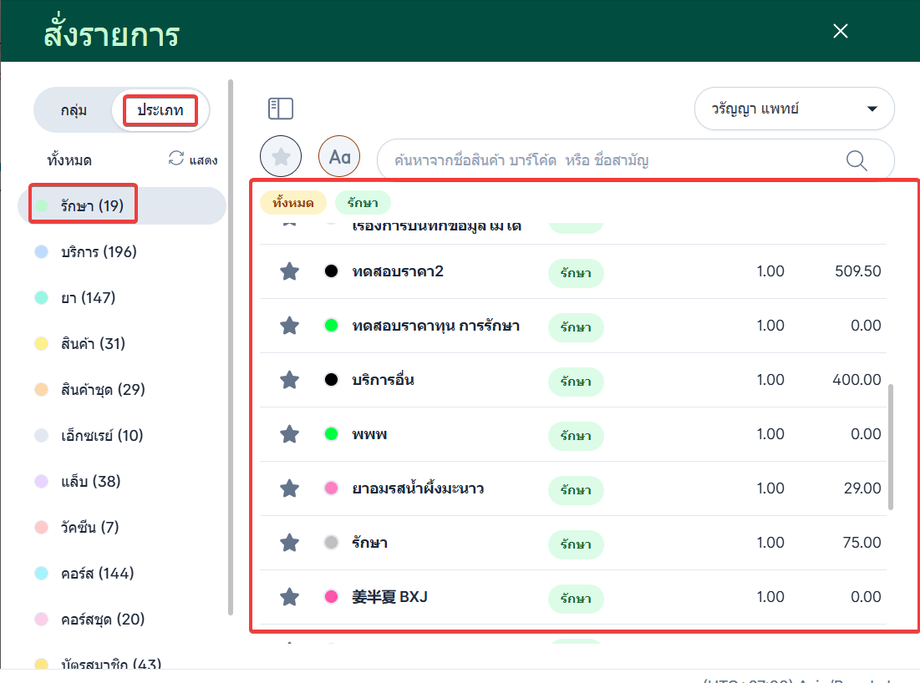Image resolution: width=920 pixels, height=683 pixels.
Task: Click black color dot of ทดสอบราคา2
Action: [331, 271]
